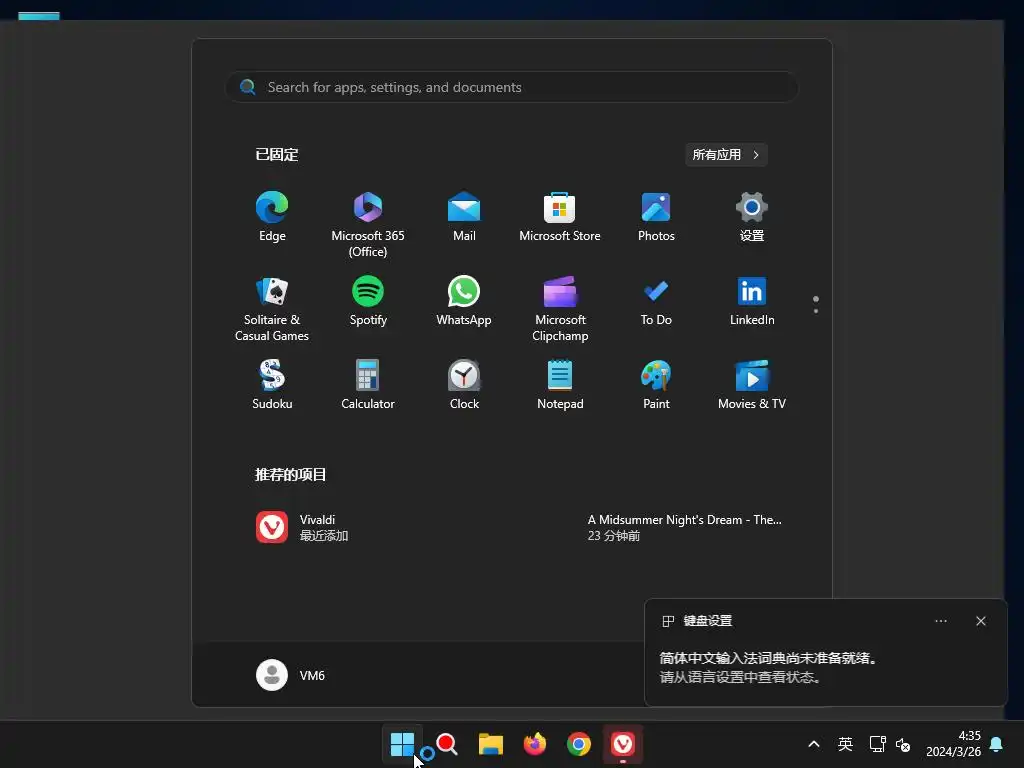The width and height of the screenshot is (1024, 768).
Task: Open the Mail app
Action: click(x=464, y=217)
